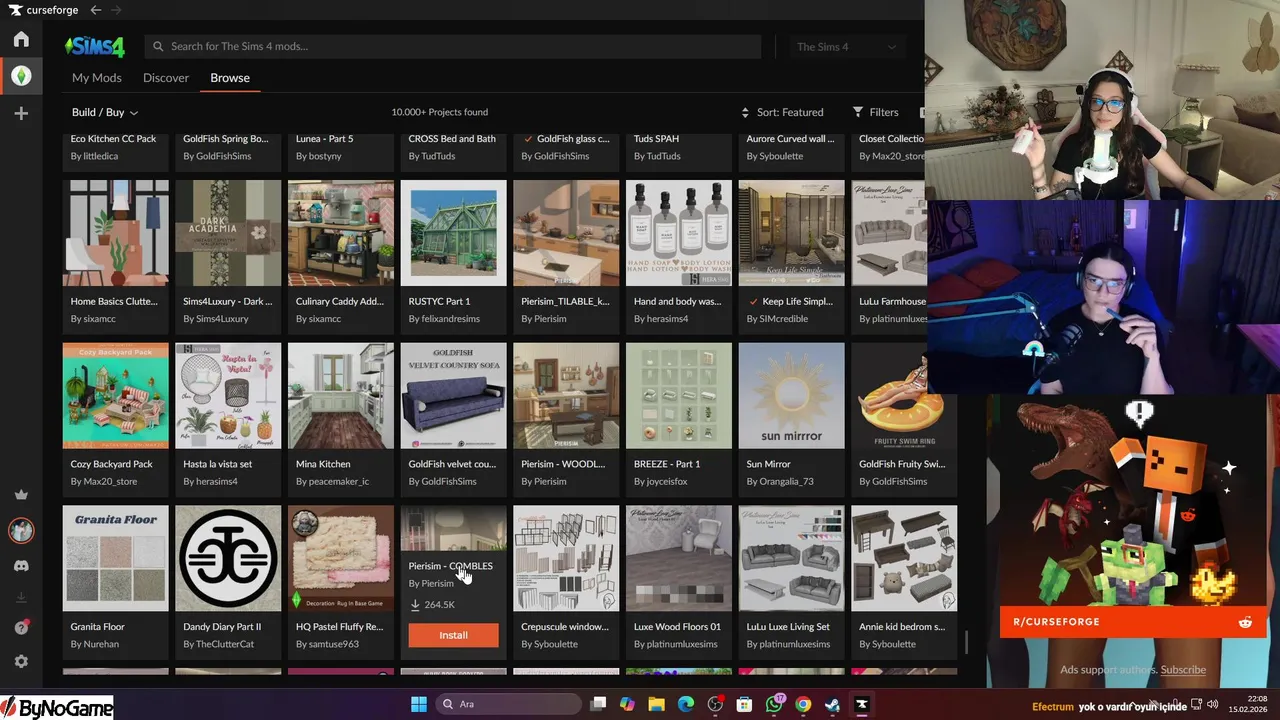Open File Explorer from the taskbar
The width and height of the screenshot is (1280, 720).
pos(657,704)
